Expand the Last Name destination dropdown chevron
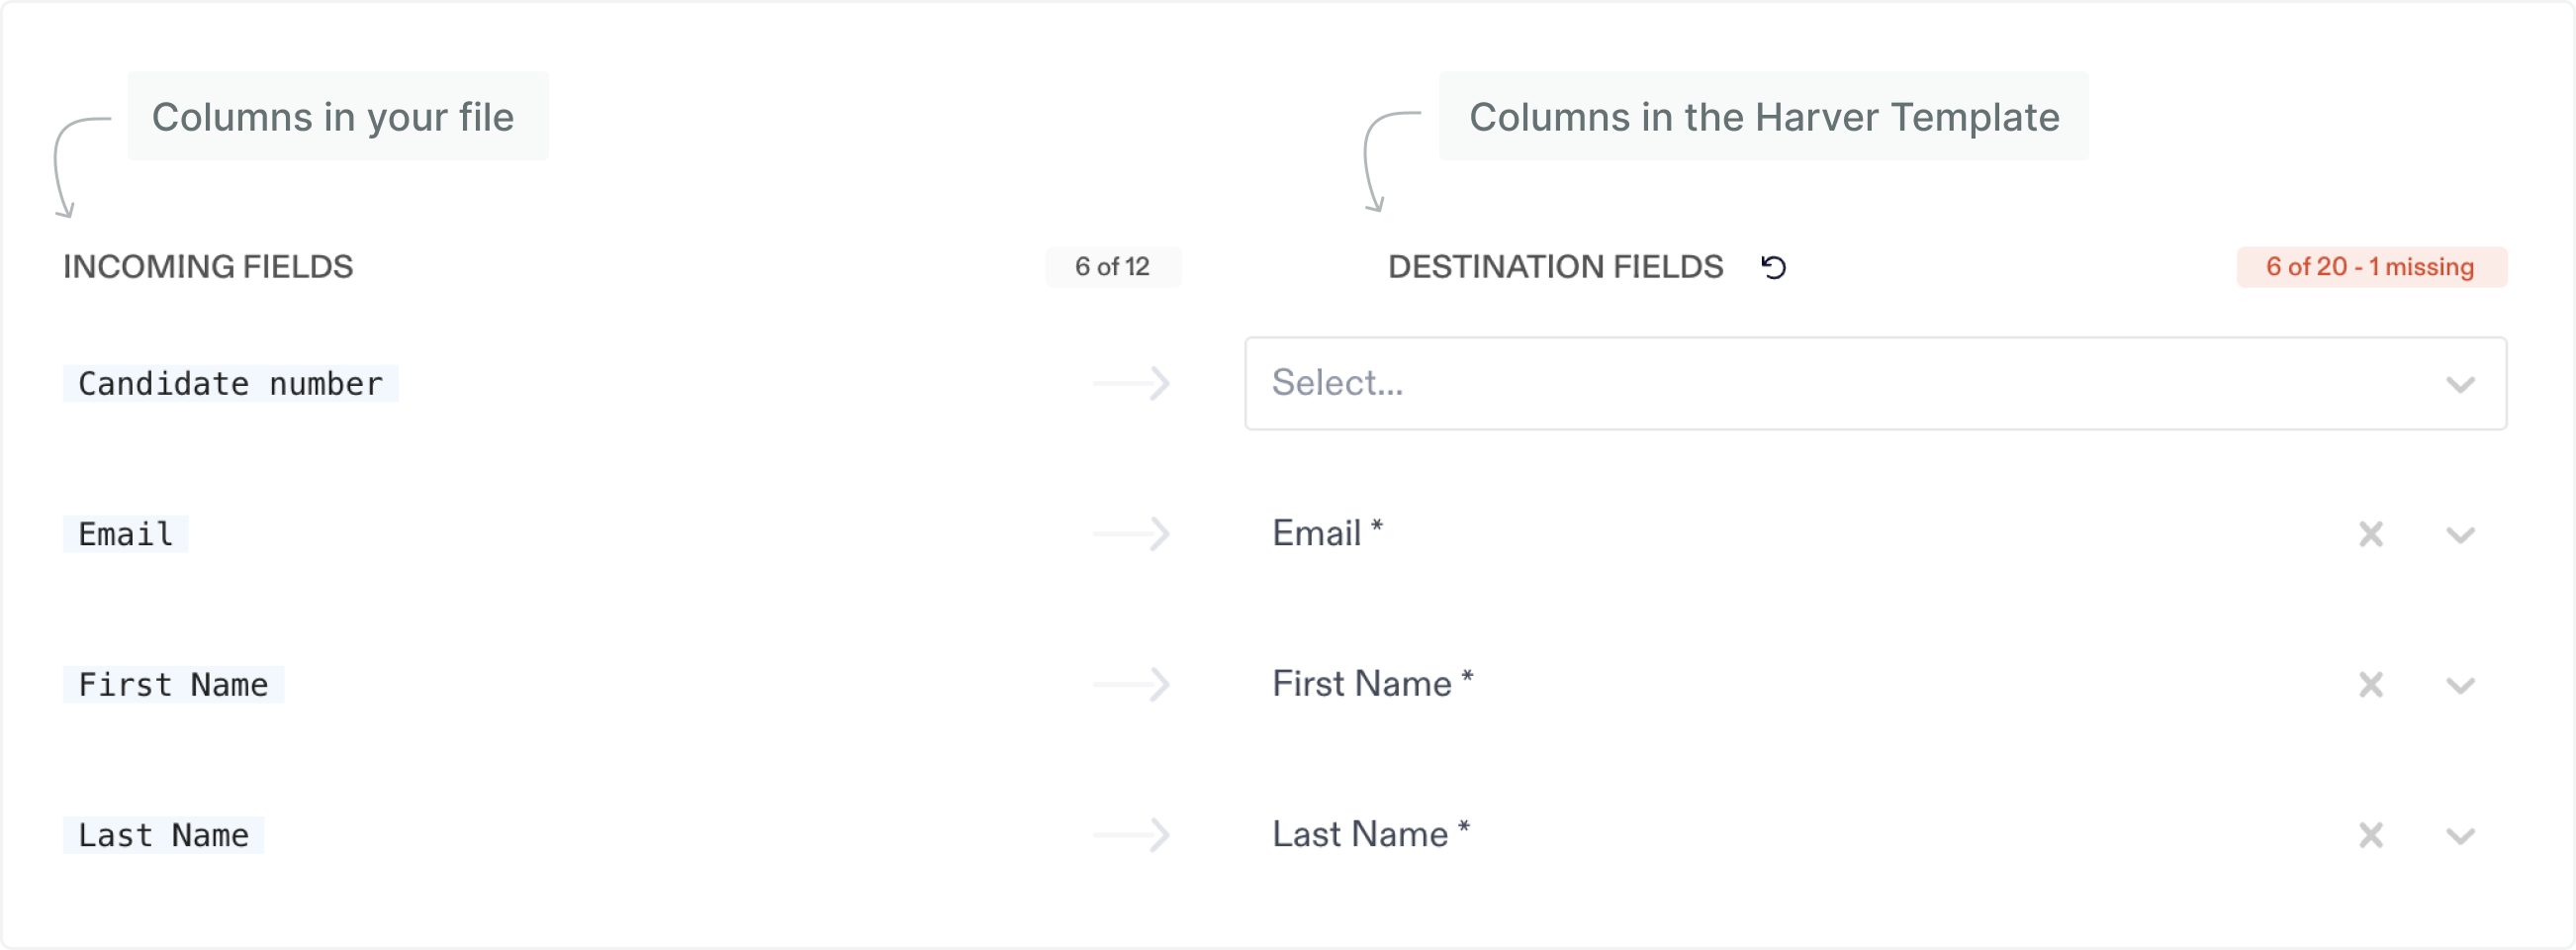 coord(2460,836)
